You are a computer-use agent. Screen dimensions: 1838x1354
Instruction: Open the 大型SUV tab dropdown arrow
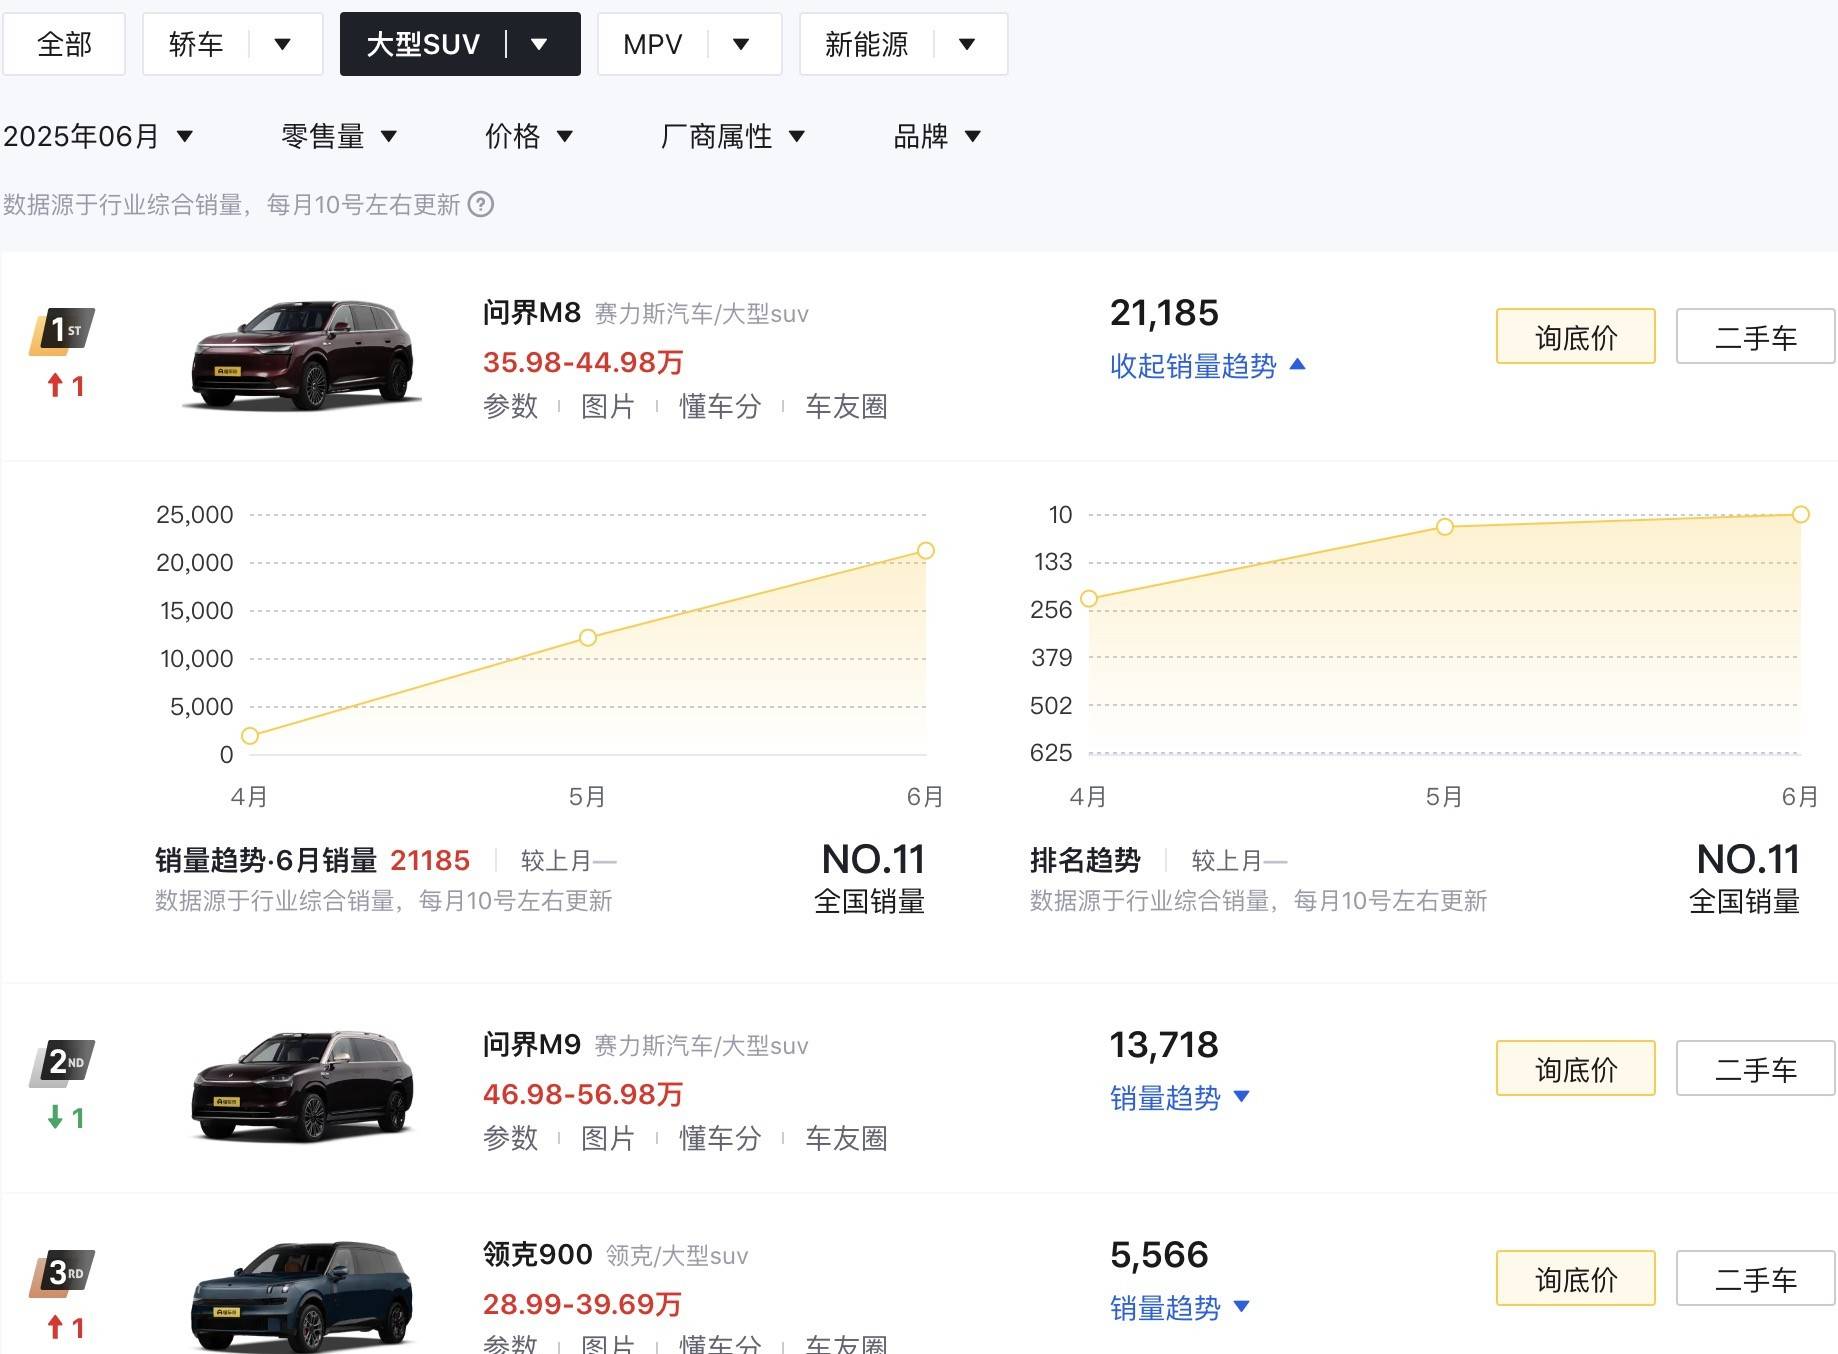coord(539,44)
